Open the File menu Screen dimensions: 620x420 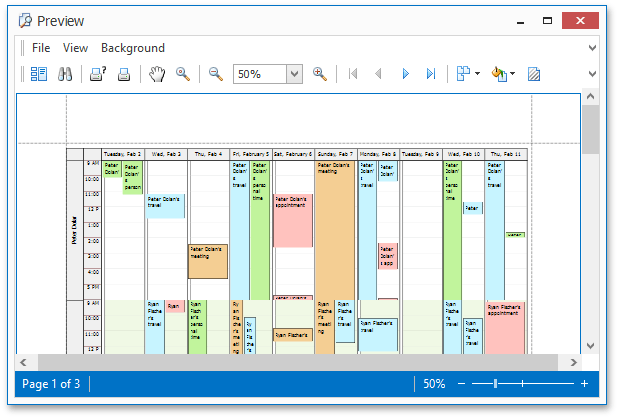[41, 48]
